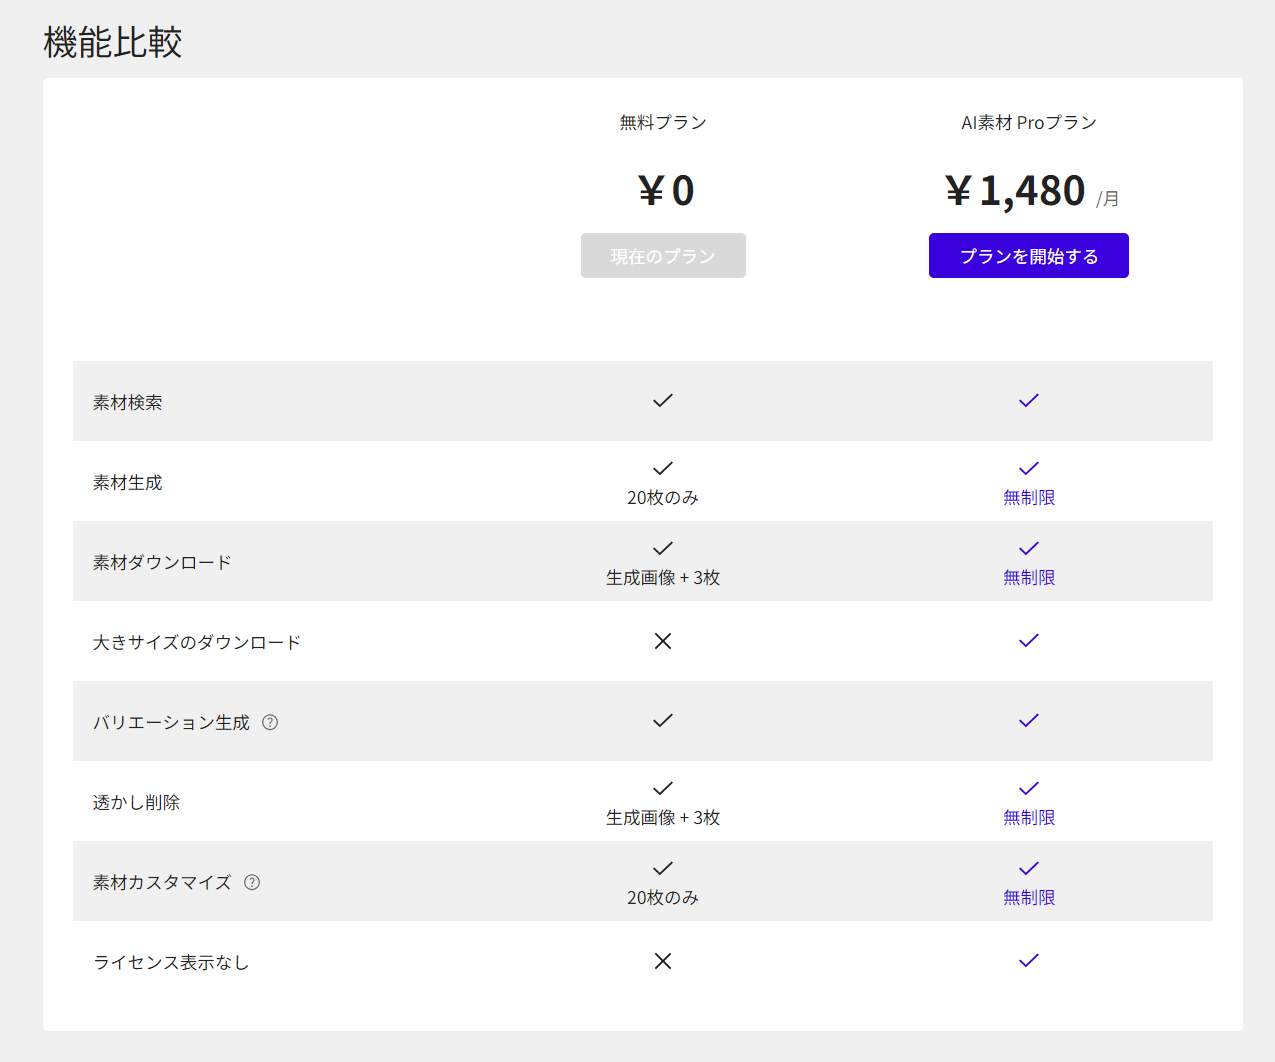The width and height of the screenshot is (1275, 1062).
Task: Click 無制限 text in 素材生成 row
Action: [x=1028, y=498]
